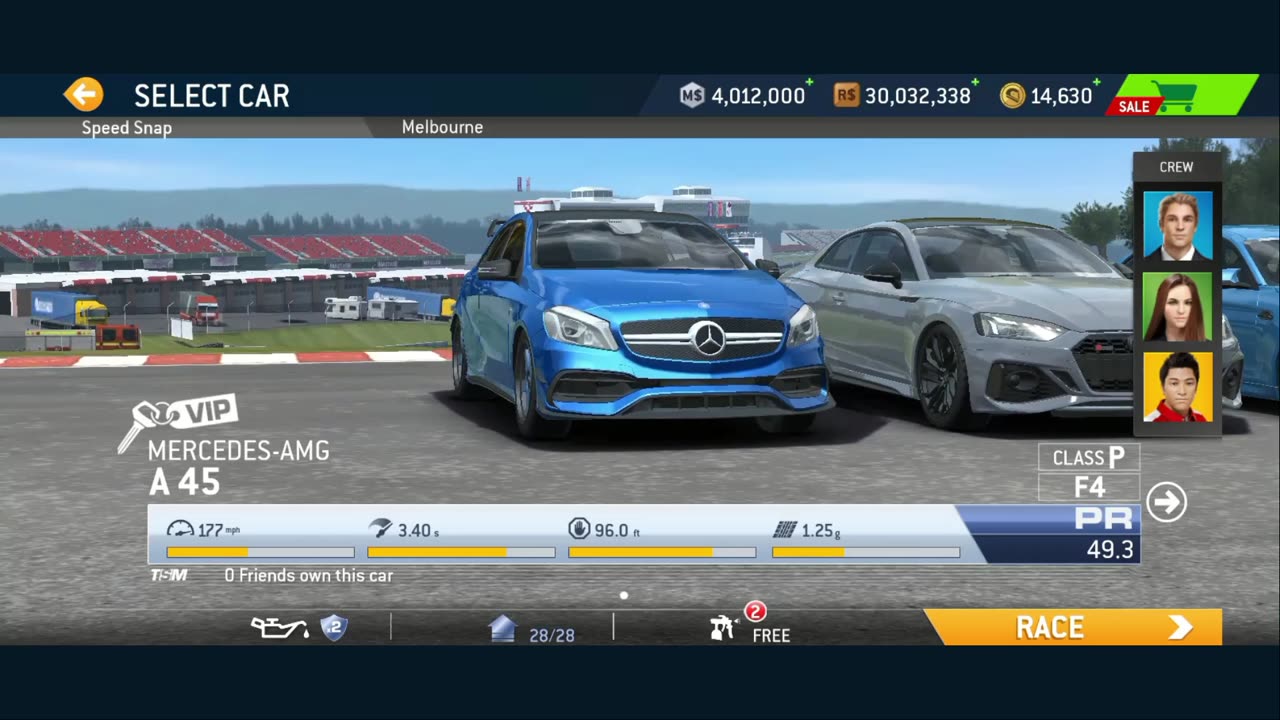Tap the F4 class label
The width and height of the screenshot is (1280, 720).
[1089, 487]
